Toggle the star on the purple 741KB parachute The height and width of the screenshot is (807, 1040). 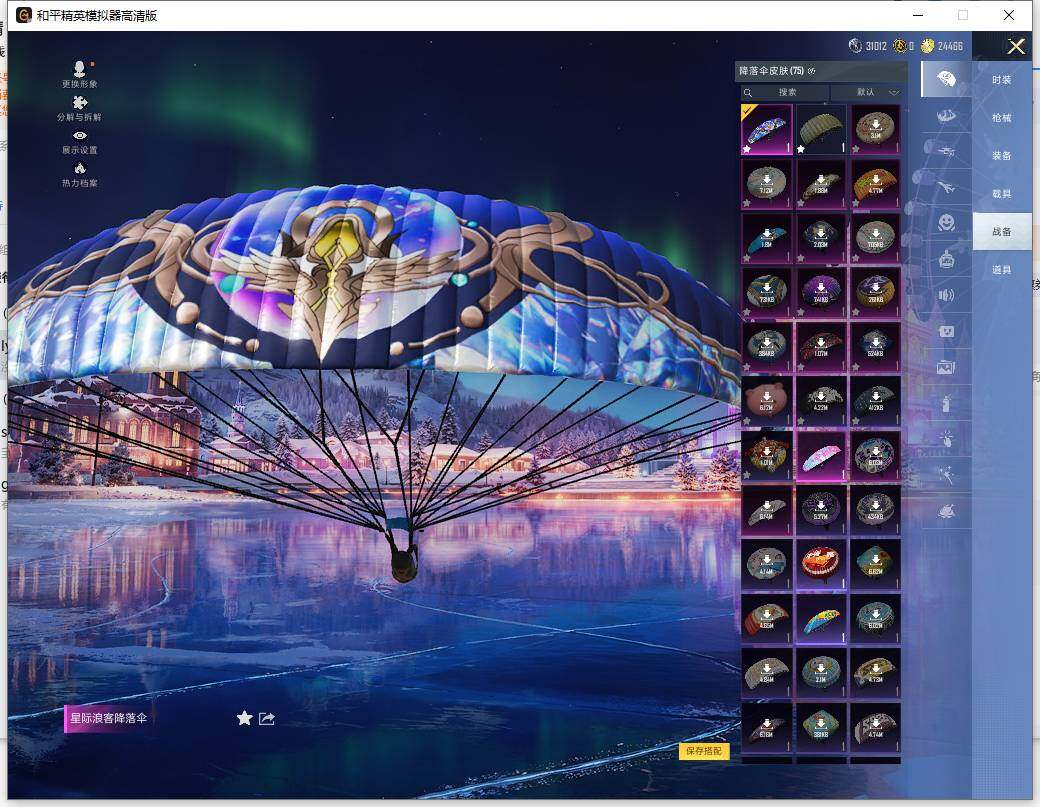point(801,312)
